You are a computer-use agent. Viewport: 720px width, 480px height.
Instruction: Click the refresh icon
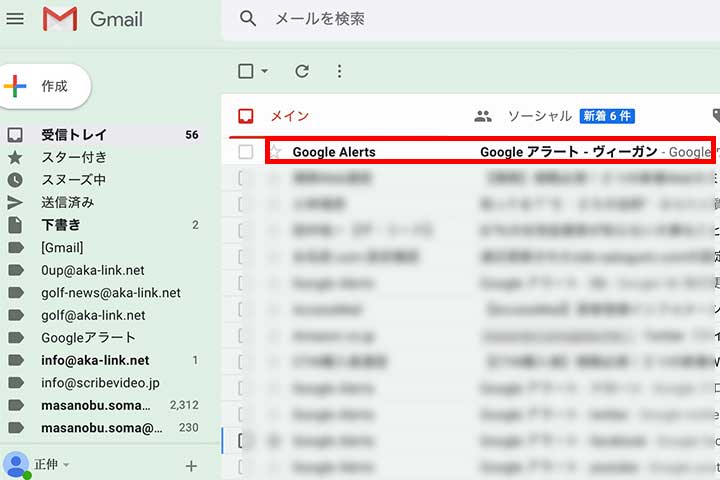(x=302, y=71)
